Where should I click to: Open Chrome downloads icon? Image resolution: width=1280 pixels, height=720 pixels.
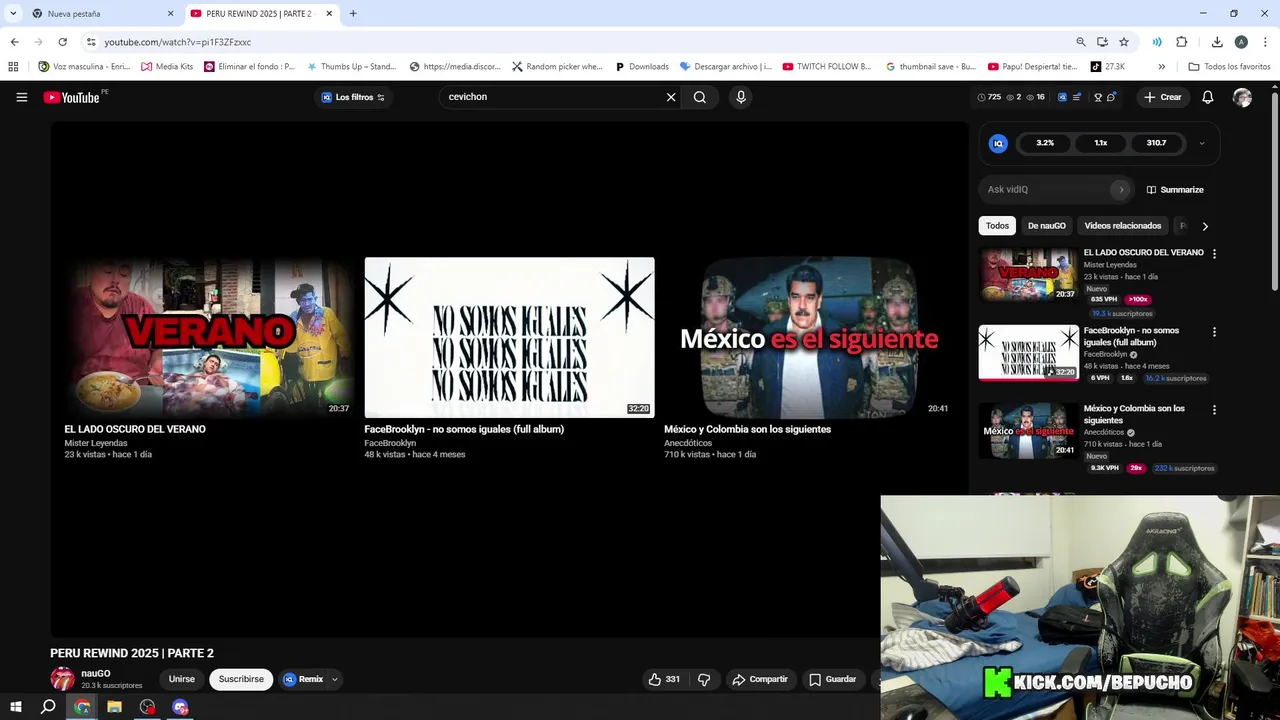point(1217,42)
